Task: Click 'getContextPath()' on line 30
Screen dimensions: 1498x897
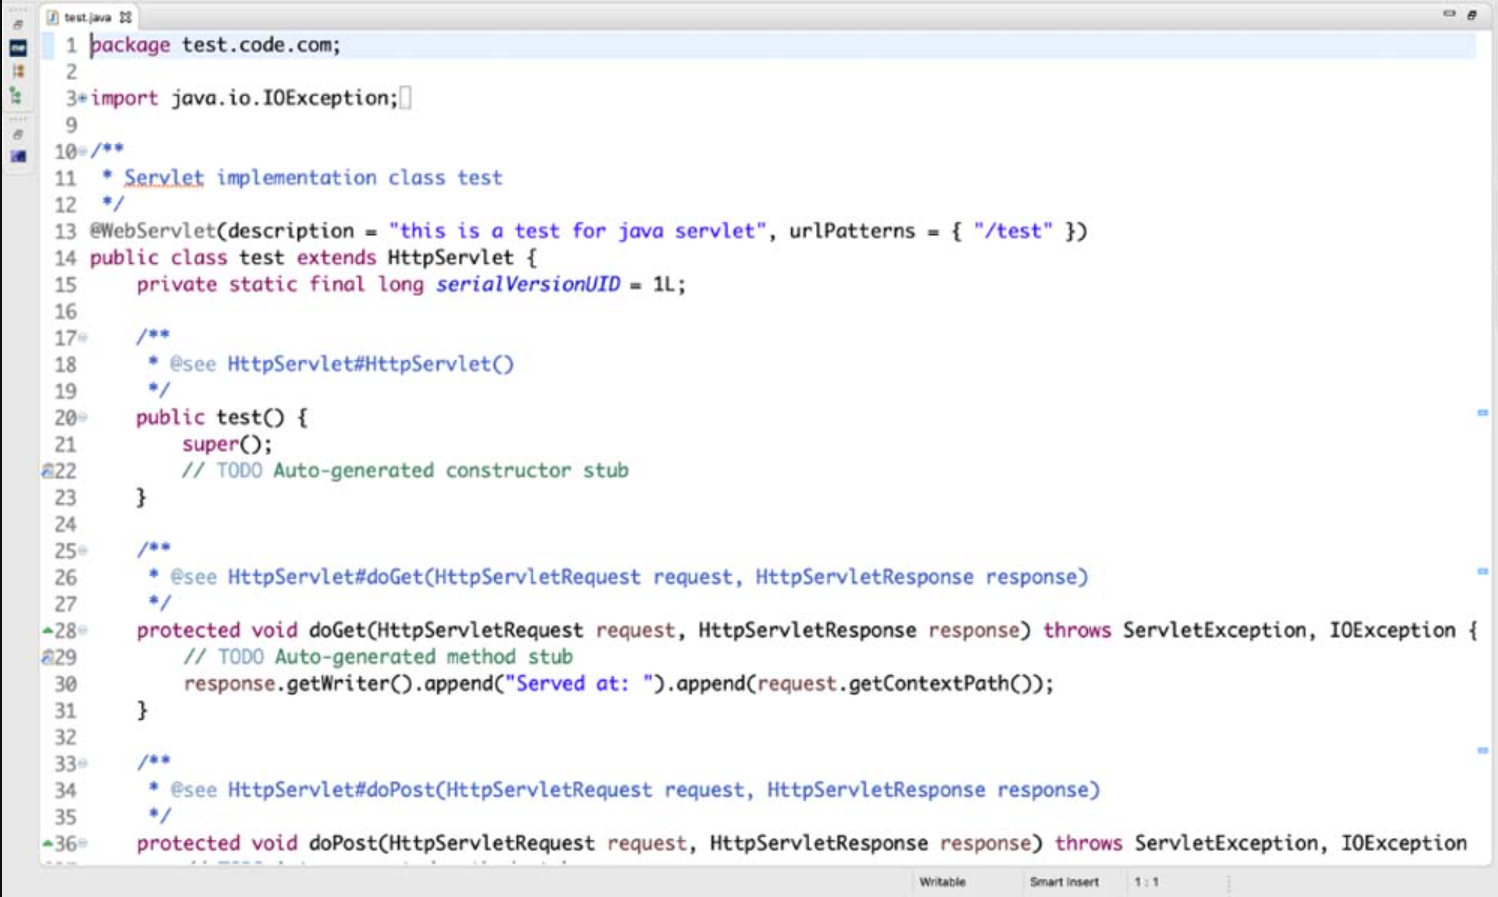Action: [940, 684]
